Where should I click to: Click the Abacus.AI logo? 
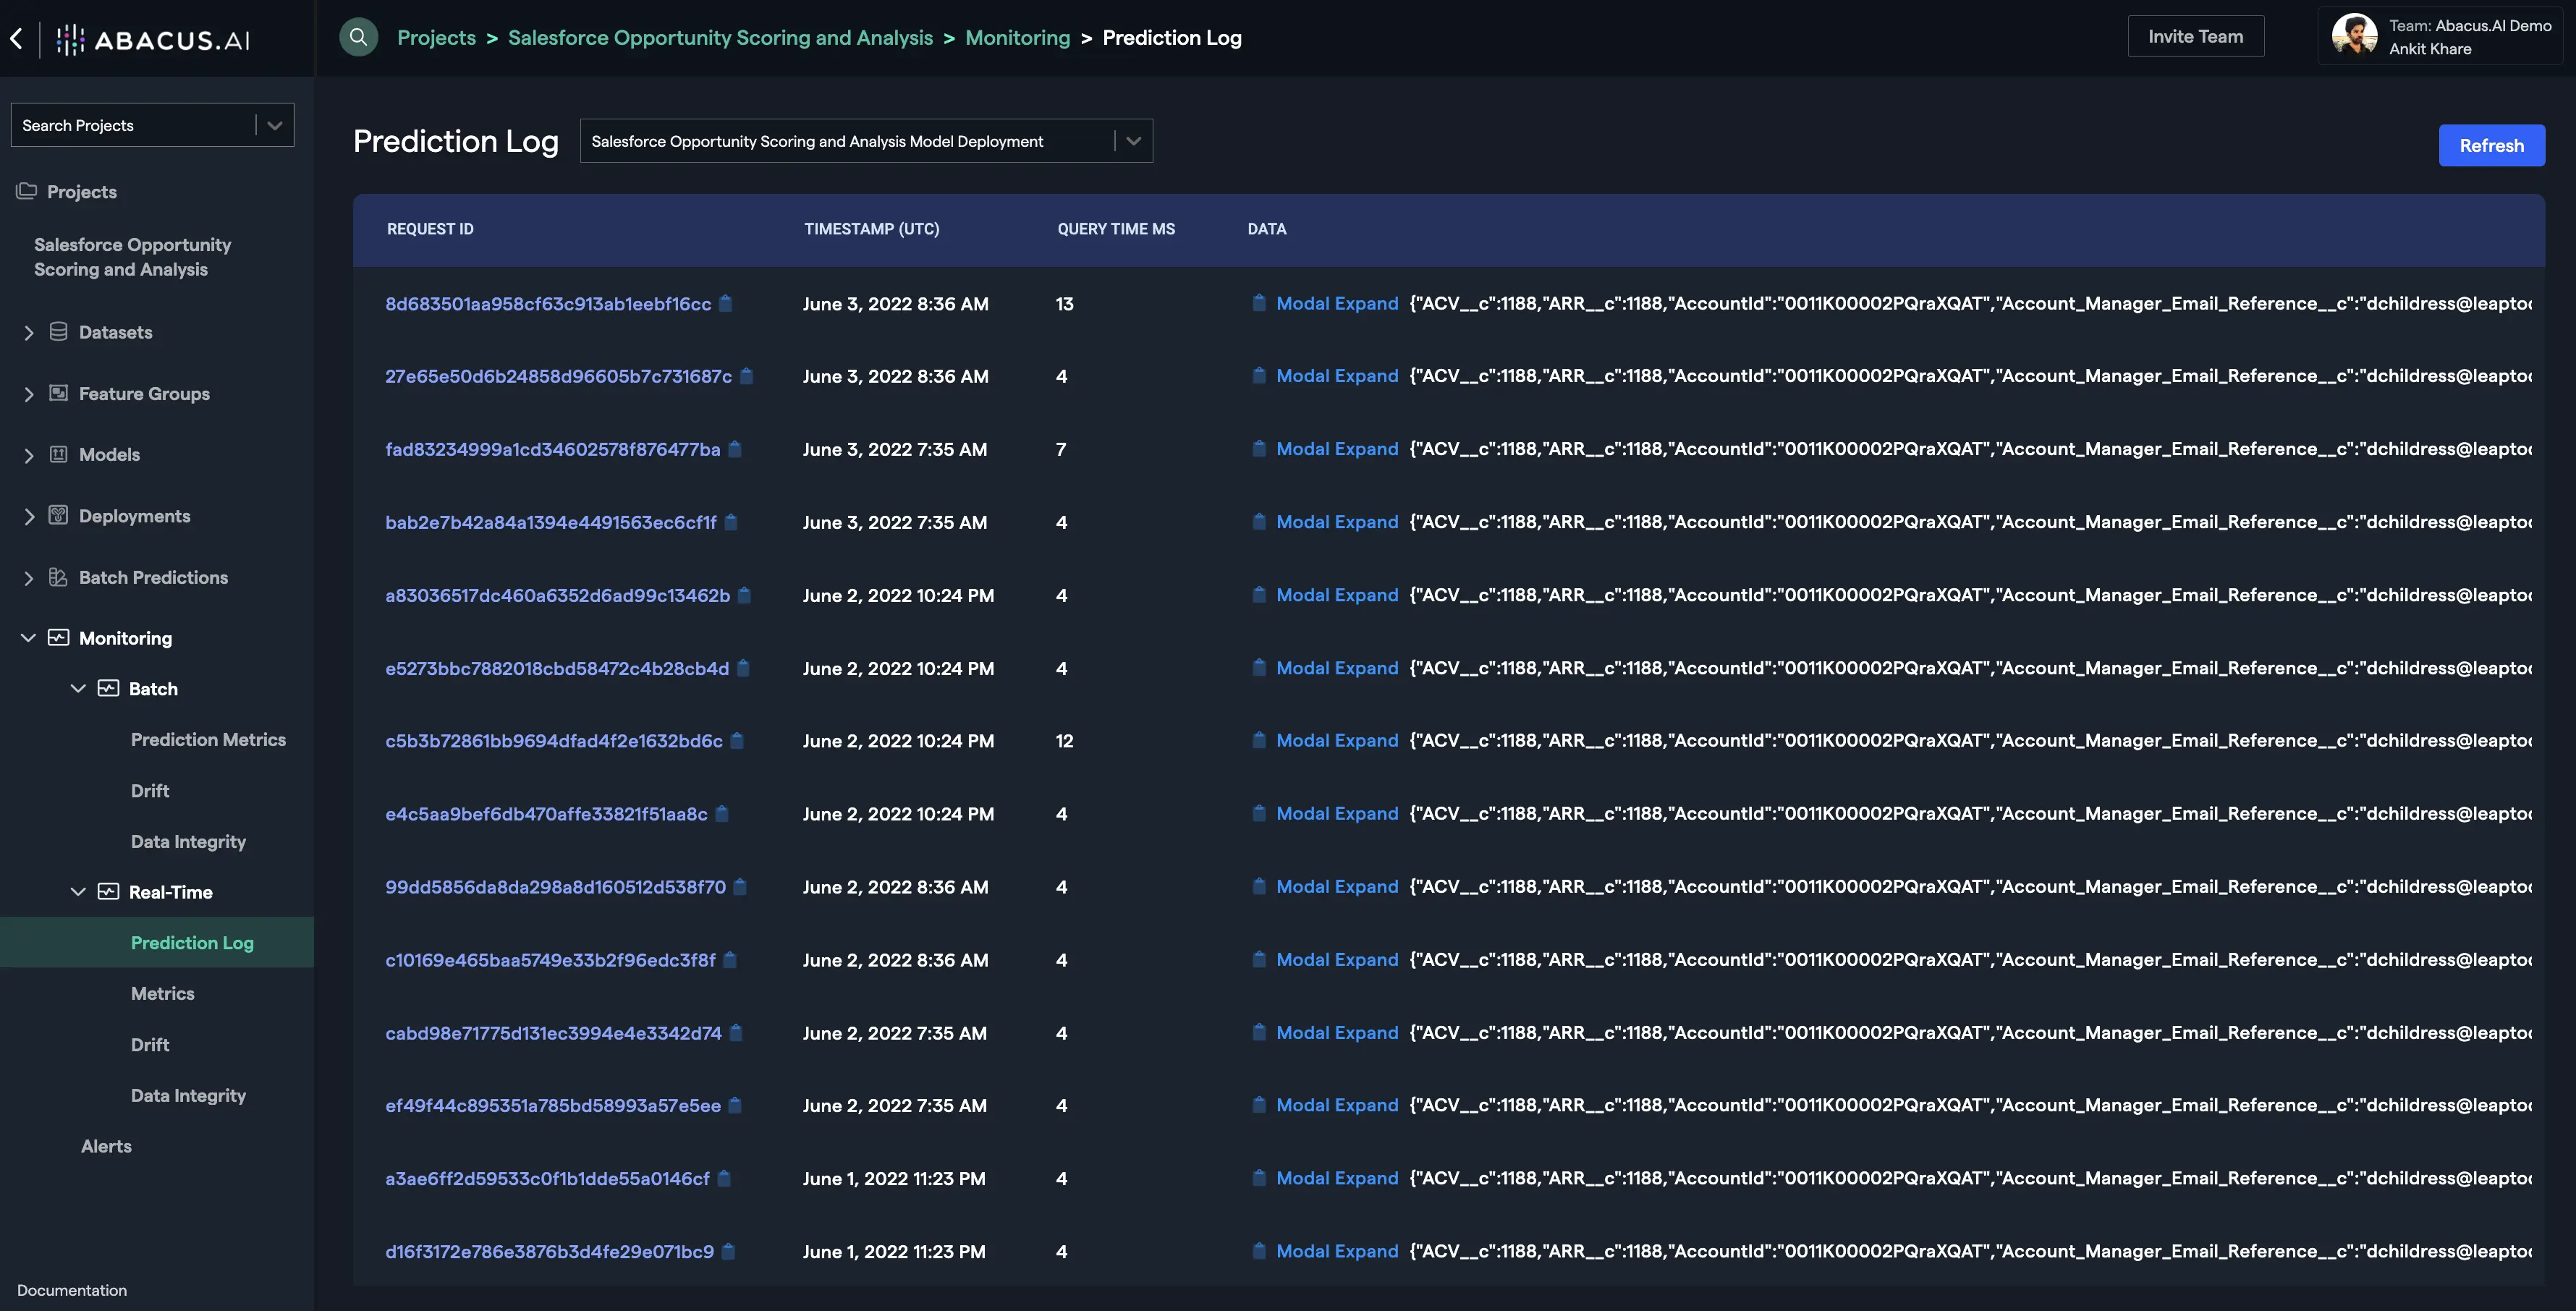coord(152,40)
